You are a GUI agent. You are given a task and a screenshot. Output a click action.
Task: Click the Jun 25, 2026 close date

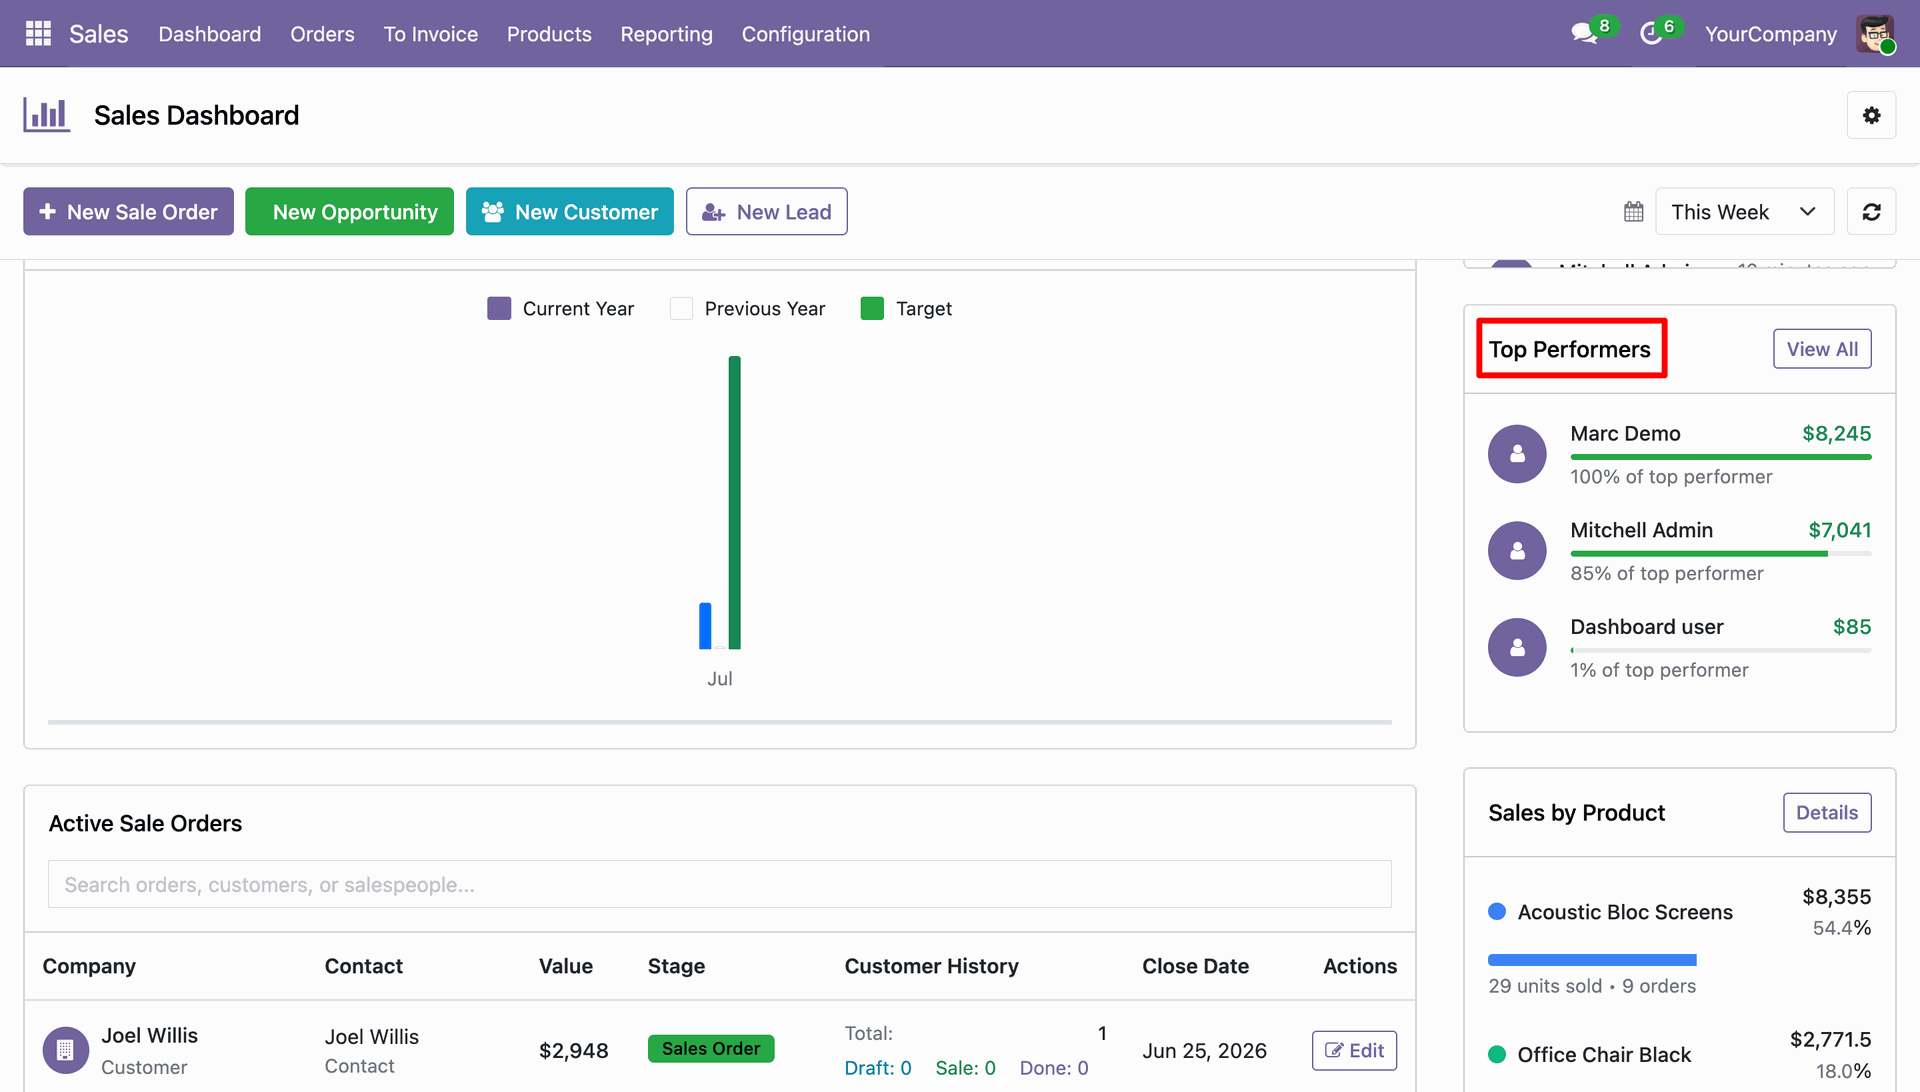(x=1204, y=1051)
